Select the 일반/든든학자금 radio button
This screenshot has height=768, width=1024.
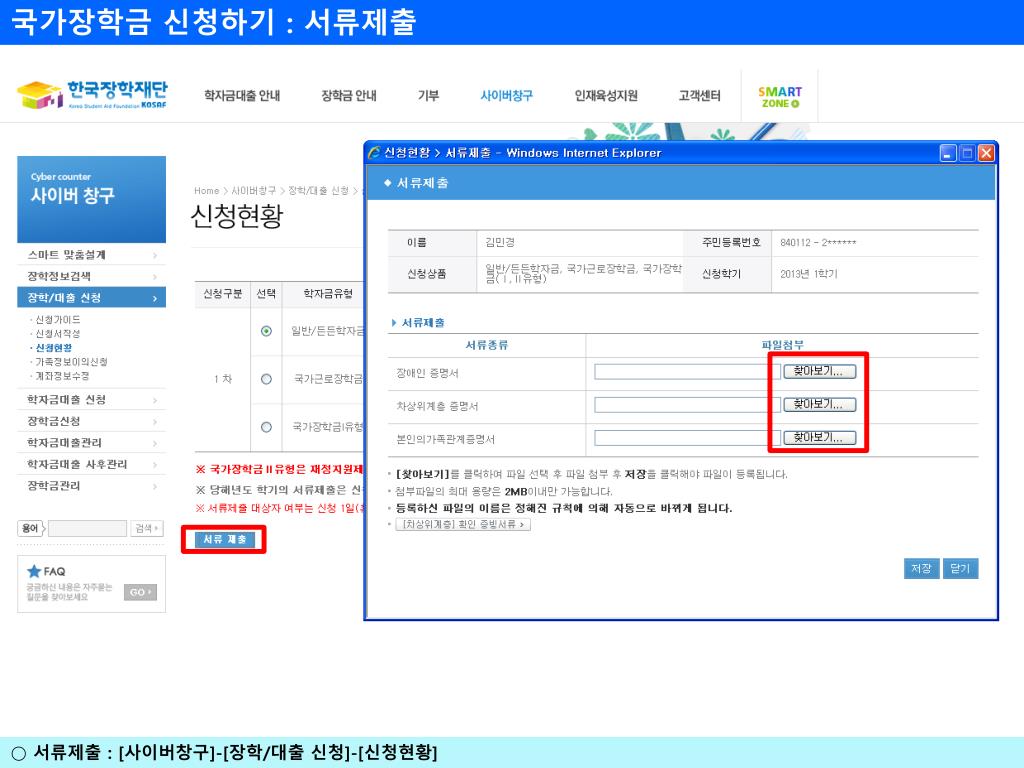pos(266,331)
